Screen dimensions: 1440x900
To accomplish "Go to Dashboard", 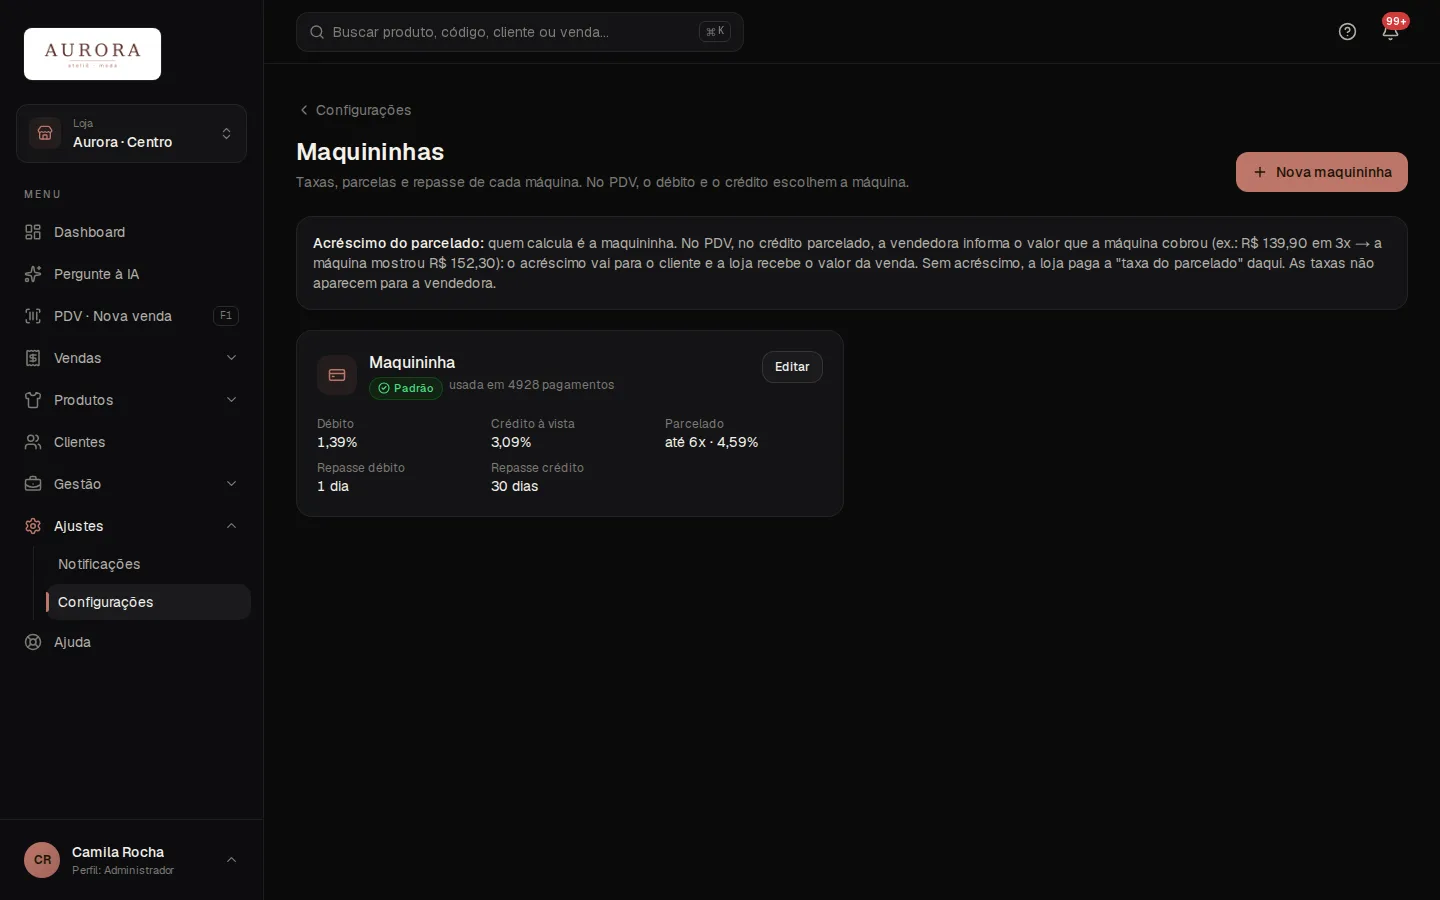I will [131, 232].
